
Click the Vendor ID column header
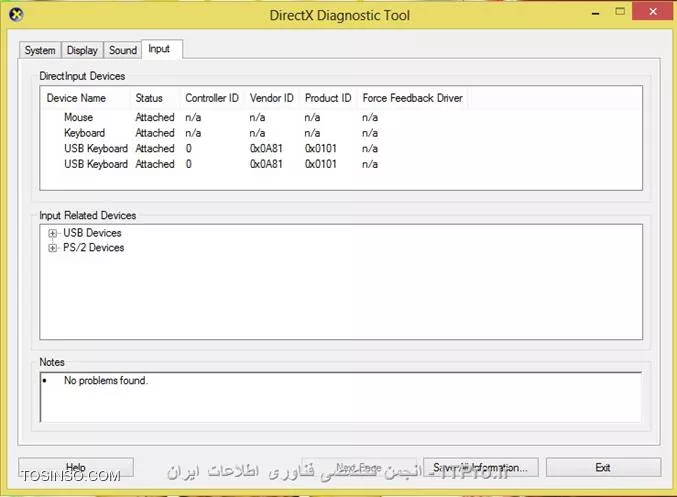(272, 98)
